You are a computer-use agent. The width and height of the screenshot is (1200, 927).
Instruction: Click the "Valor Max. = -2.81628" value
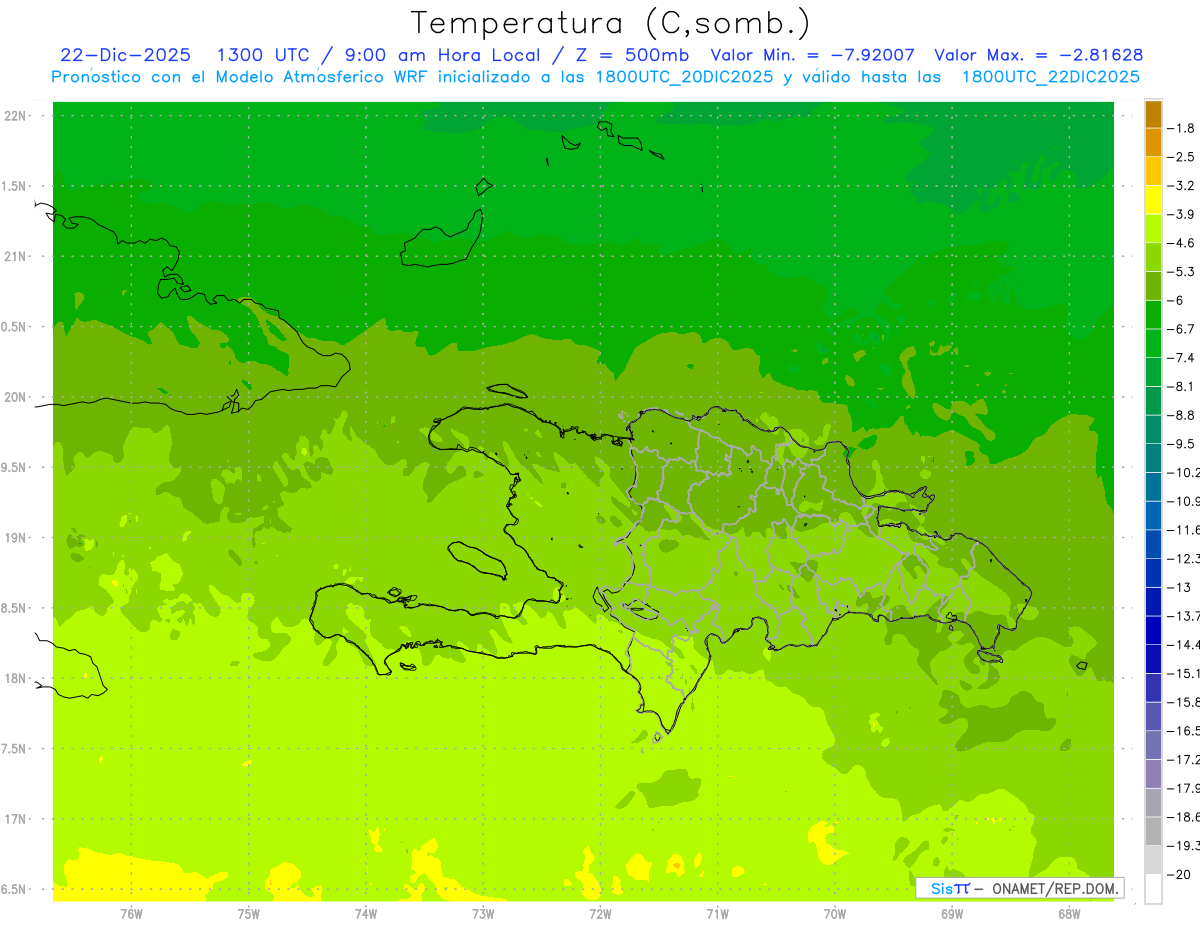click(x=1038, y=55)
